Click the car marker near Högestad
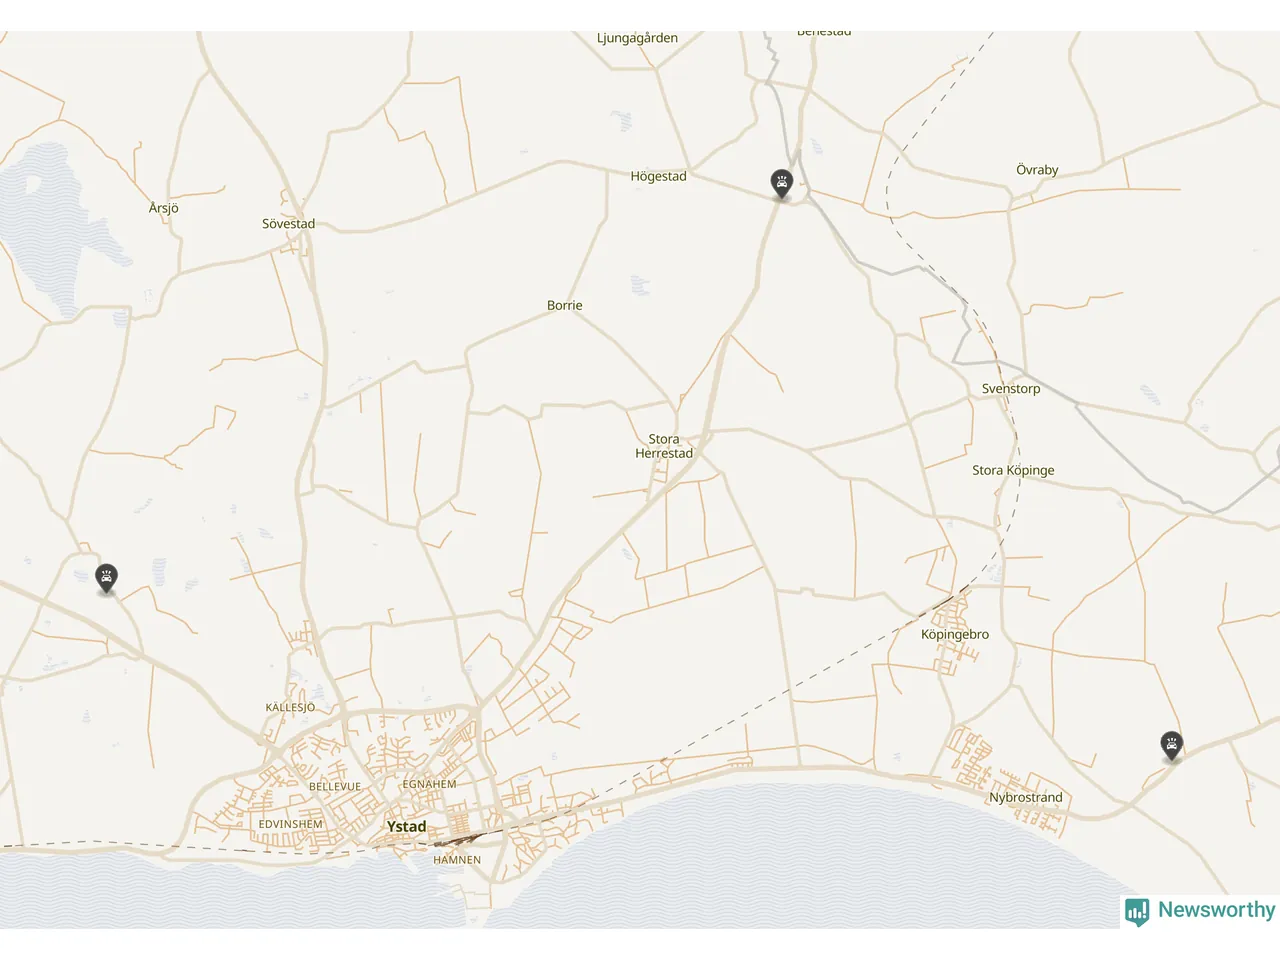Screen dimensions: 1280x960 [782, 184]
